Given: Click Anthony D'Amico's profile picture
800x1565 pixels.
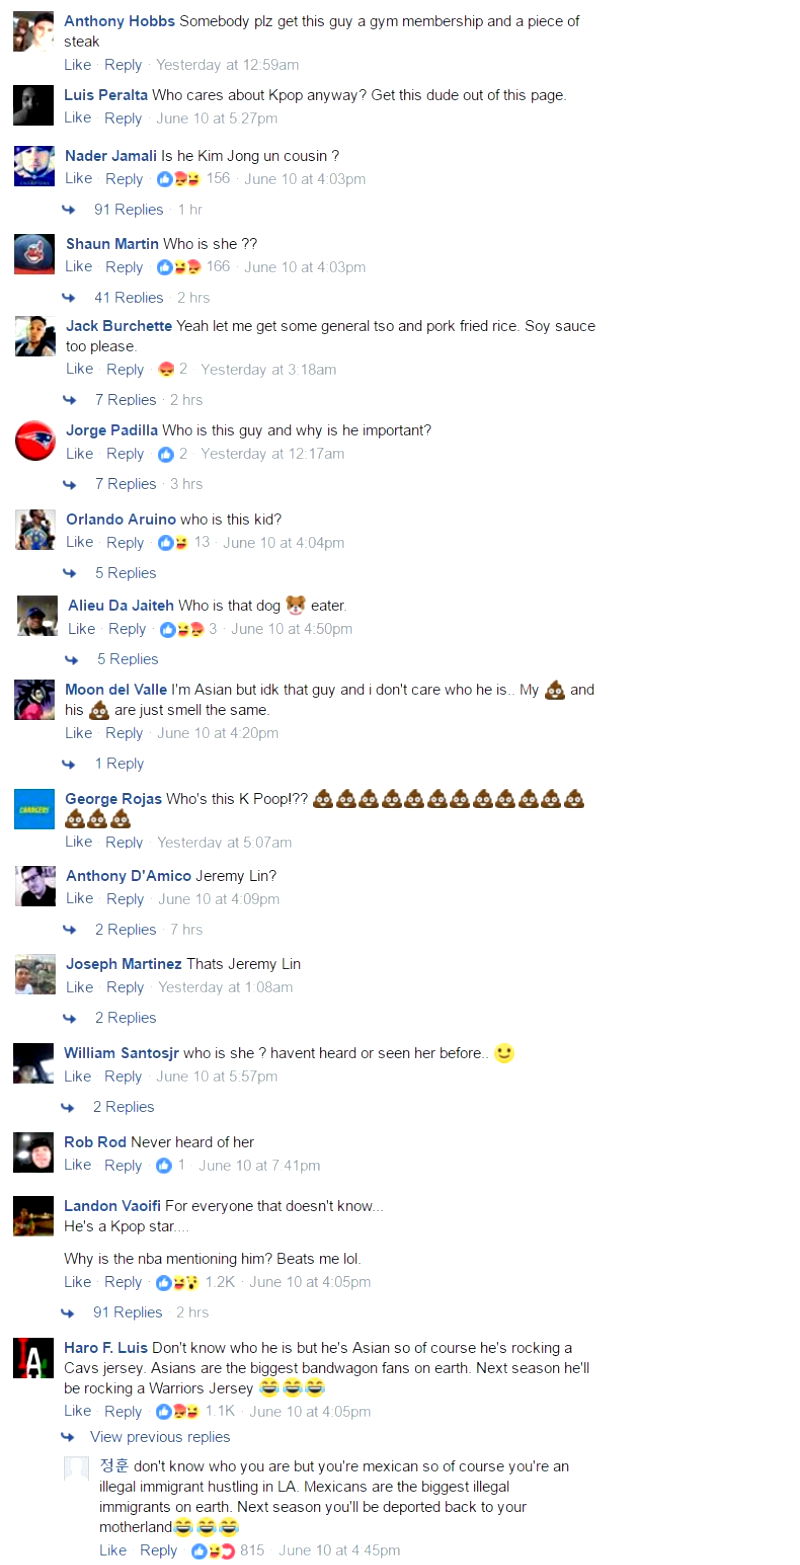Looking at the screenshot, I should coord(35,886).
